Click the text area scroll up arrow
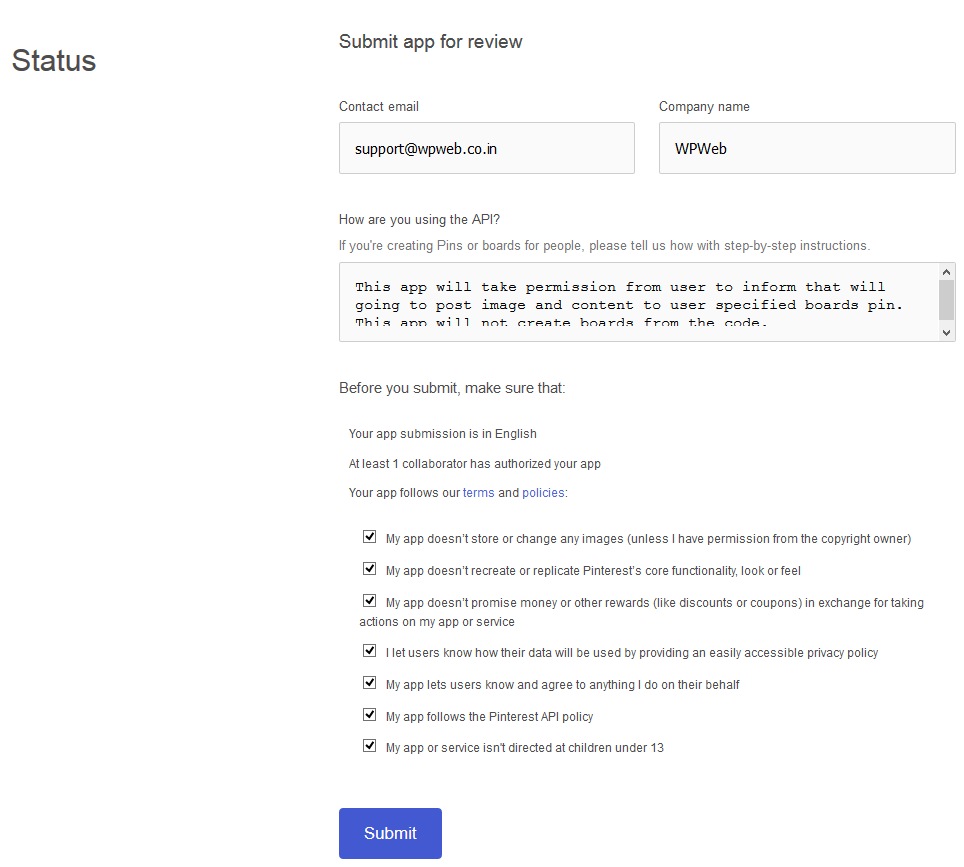The height and width of the screenshot is (867, 964). pos(947,271)
